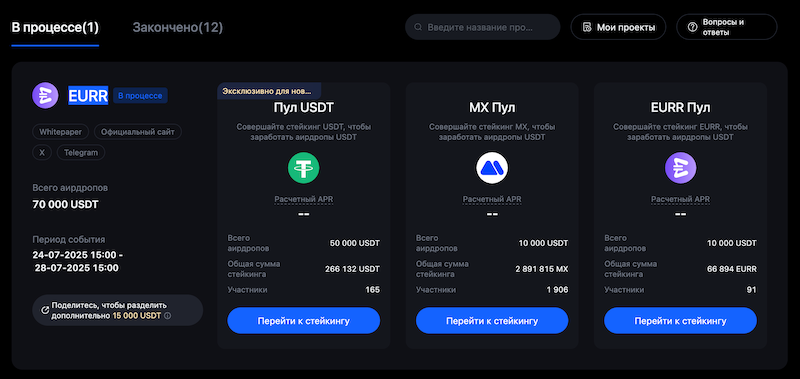
Task: Click the question mark help icon
Action: 692,27
